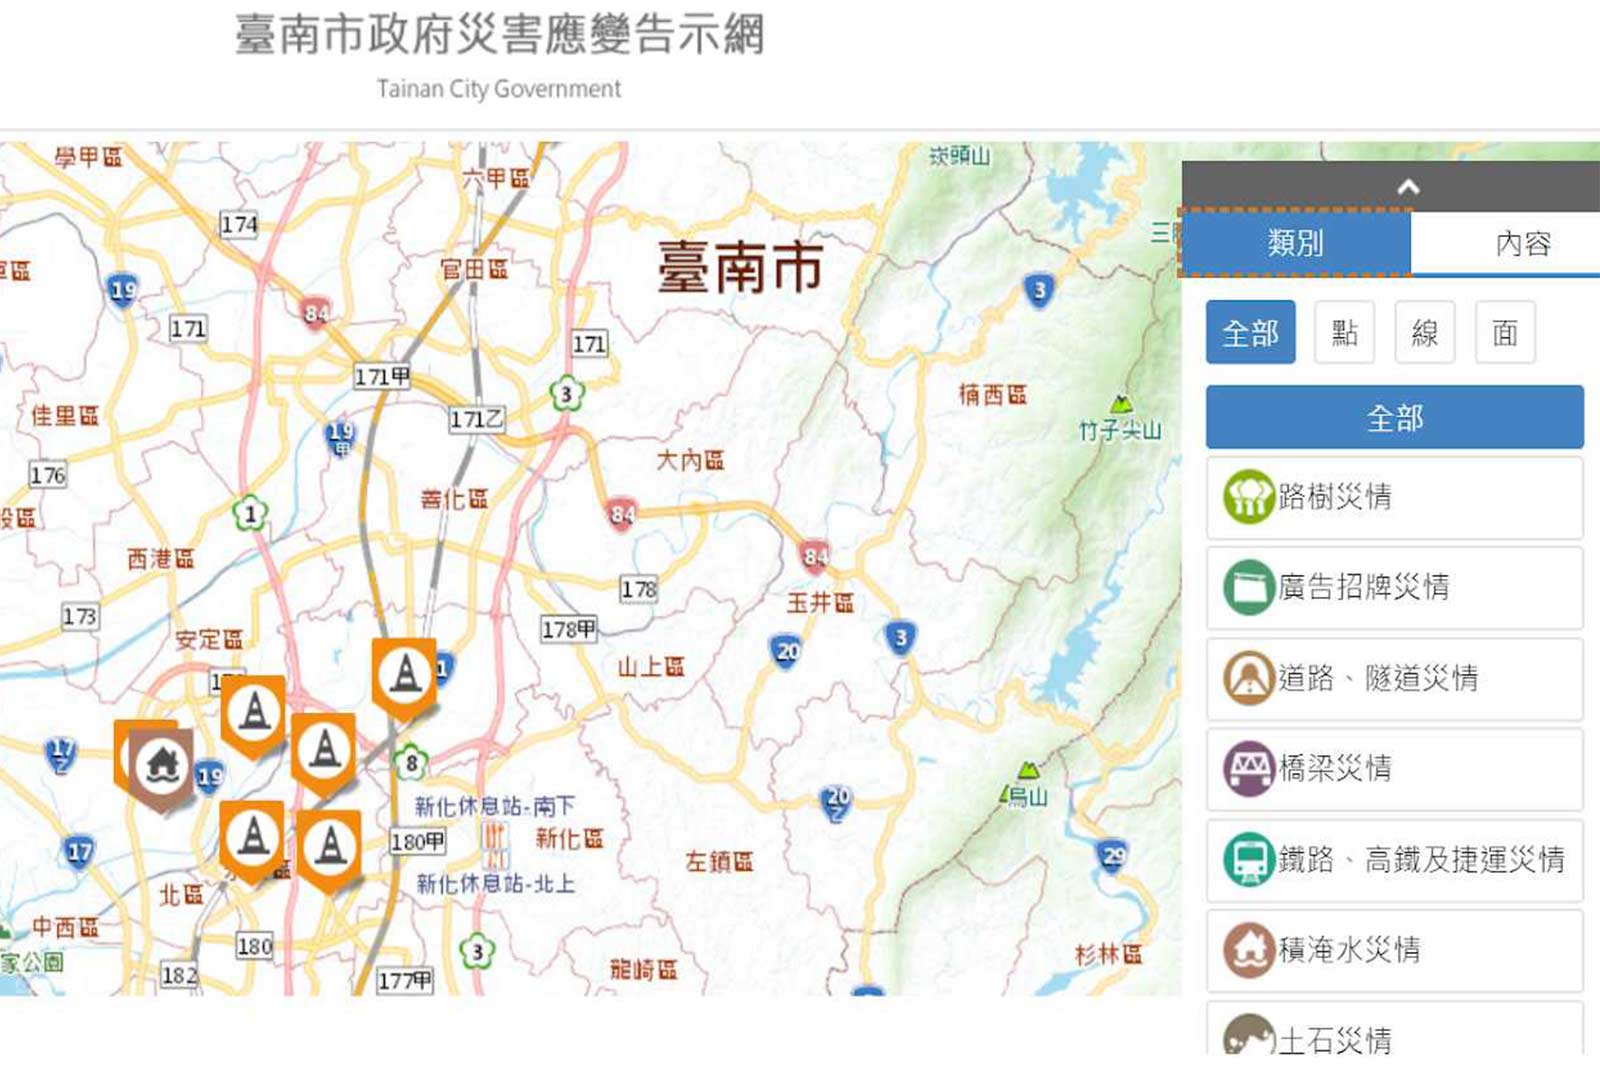The width and height of the screenshot is (1600, 1072).
Task: Select the 面 filter button
Action: pyautogui.click(x=1505, y=332)
